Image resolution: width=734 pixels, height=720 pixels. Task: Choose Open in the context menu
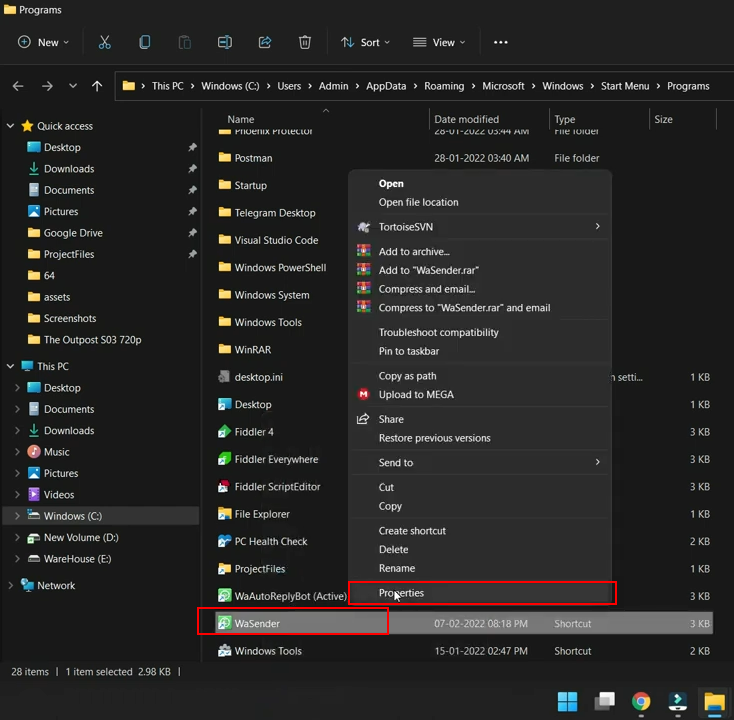[480, 184]
